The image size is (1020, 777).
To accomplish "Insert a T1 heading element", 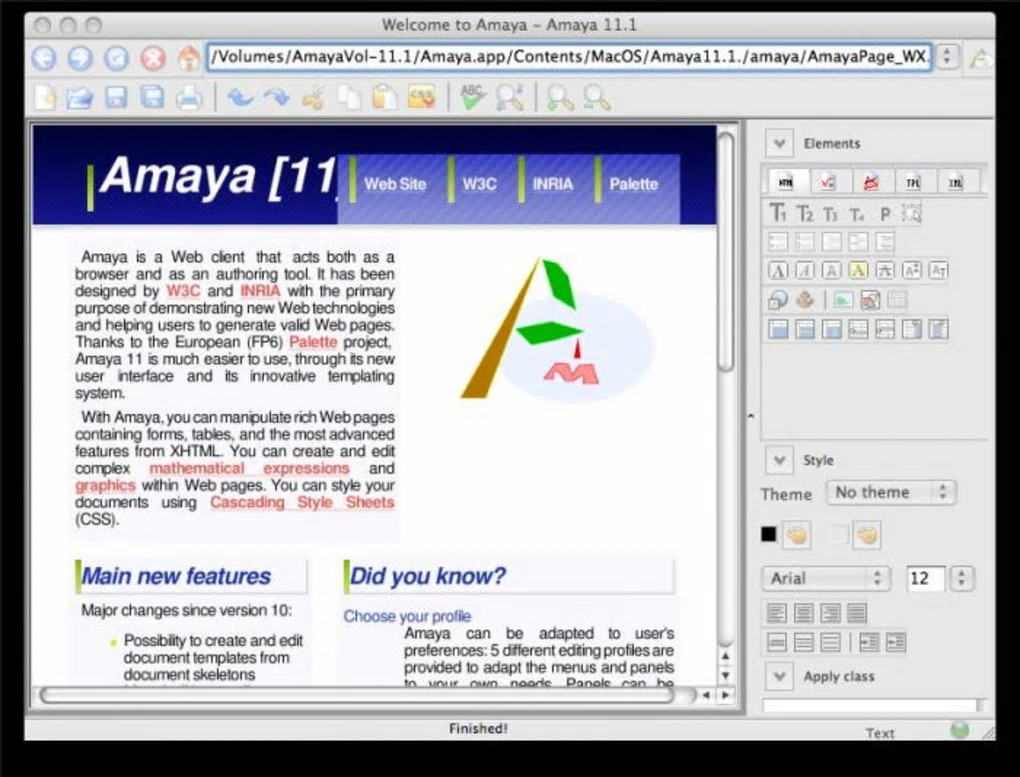I will [778, 213].
